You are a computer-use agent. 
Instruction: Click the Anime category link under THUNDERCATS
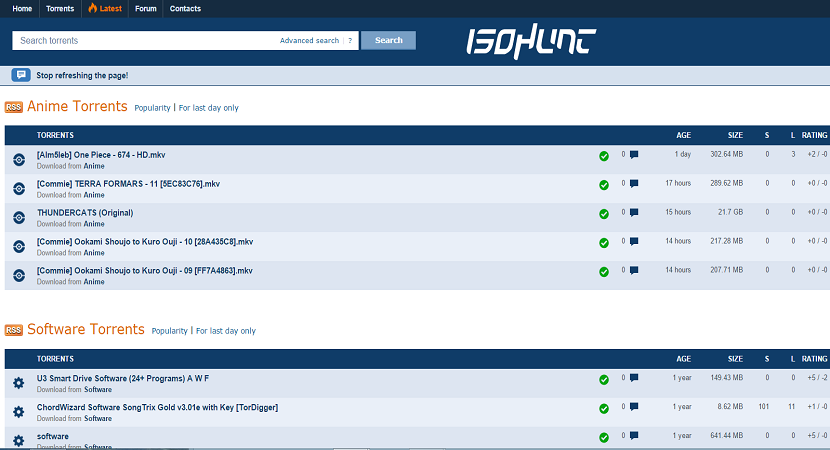(x=94, y=224)
